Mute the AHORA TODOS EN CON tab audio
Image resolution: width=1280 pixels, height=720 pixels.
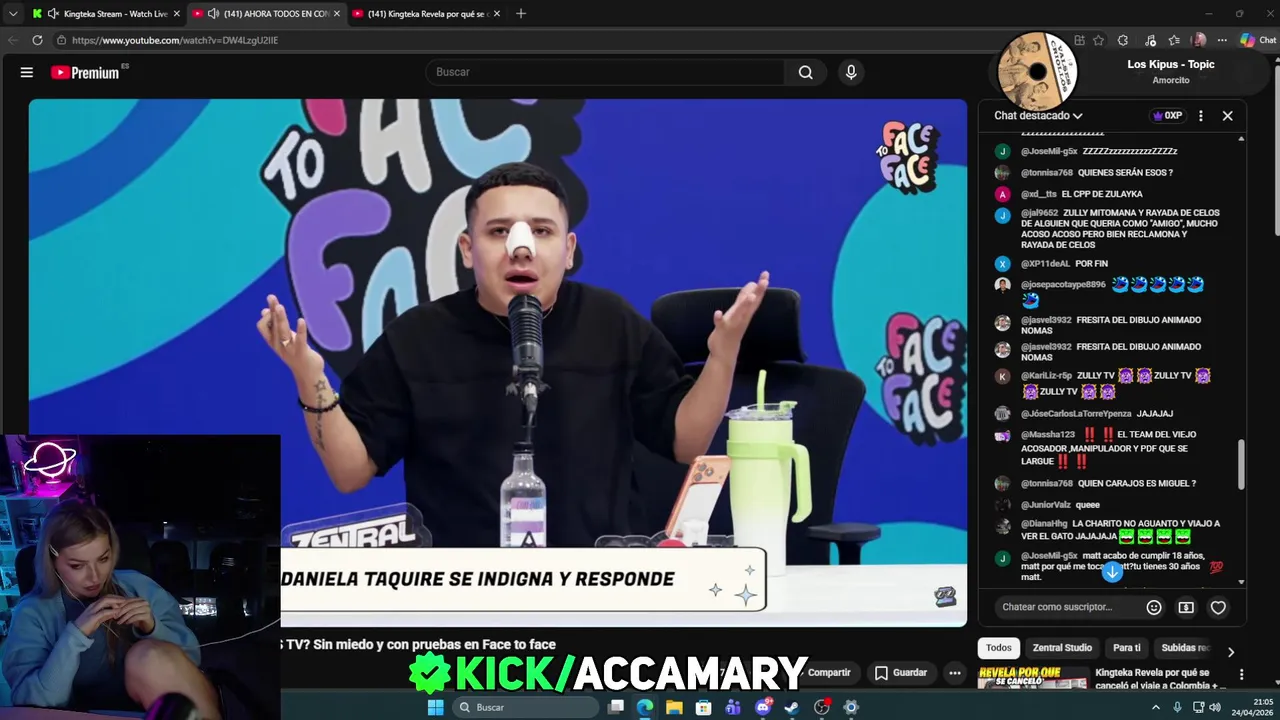[x=213, y=14]
